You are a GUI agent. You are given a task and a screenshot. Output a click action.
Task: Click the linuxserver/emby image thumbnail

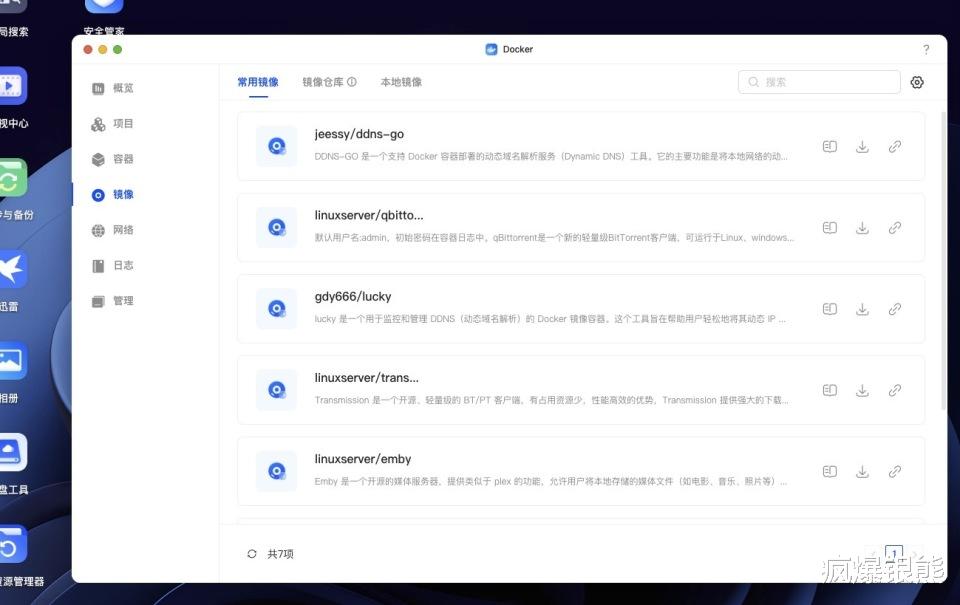coord(277,472)
